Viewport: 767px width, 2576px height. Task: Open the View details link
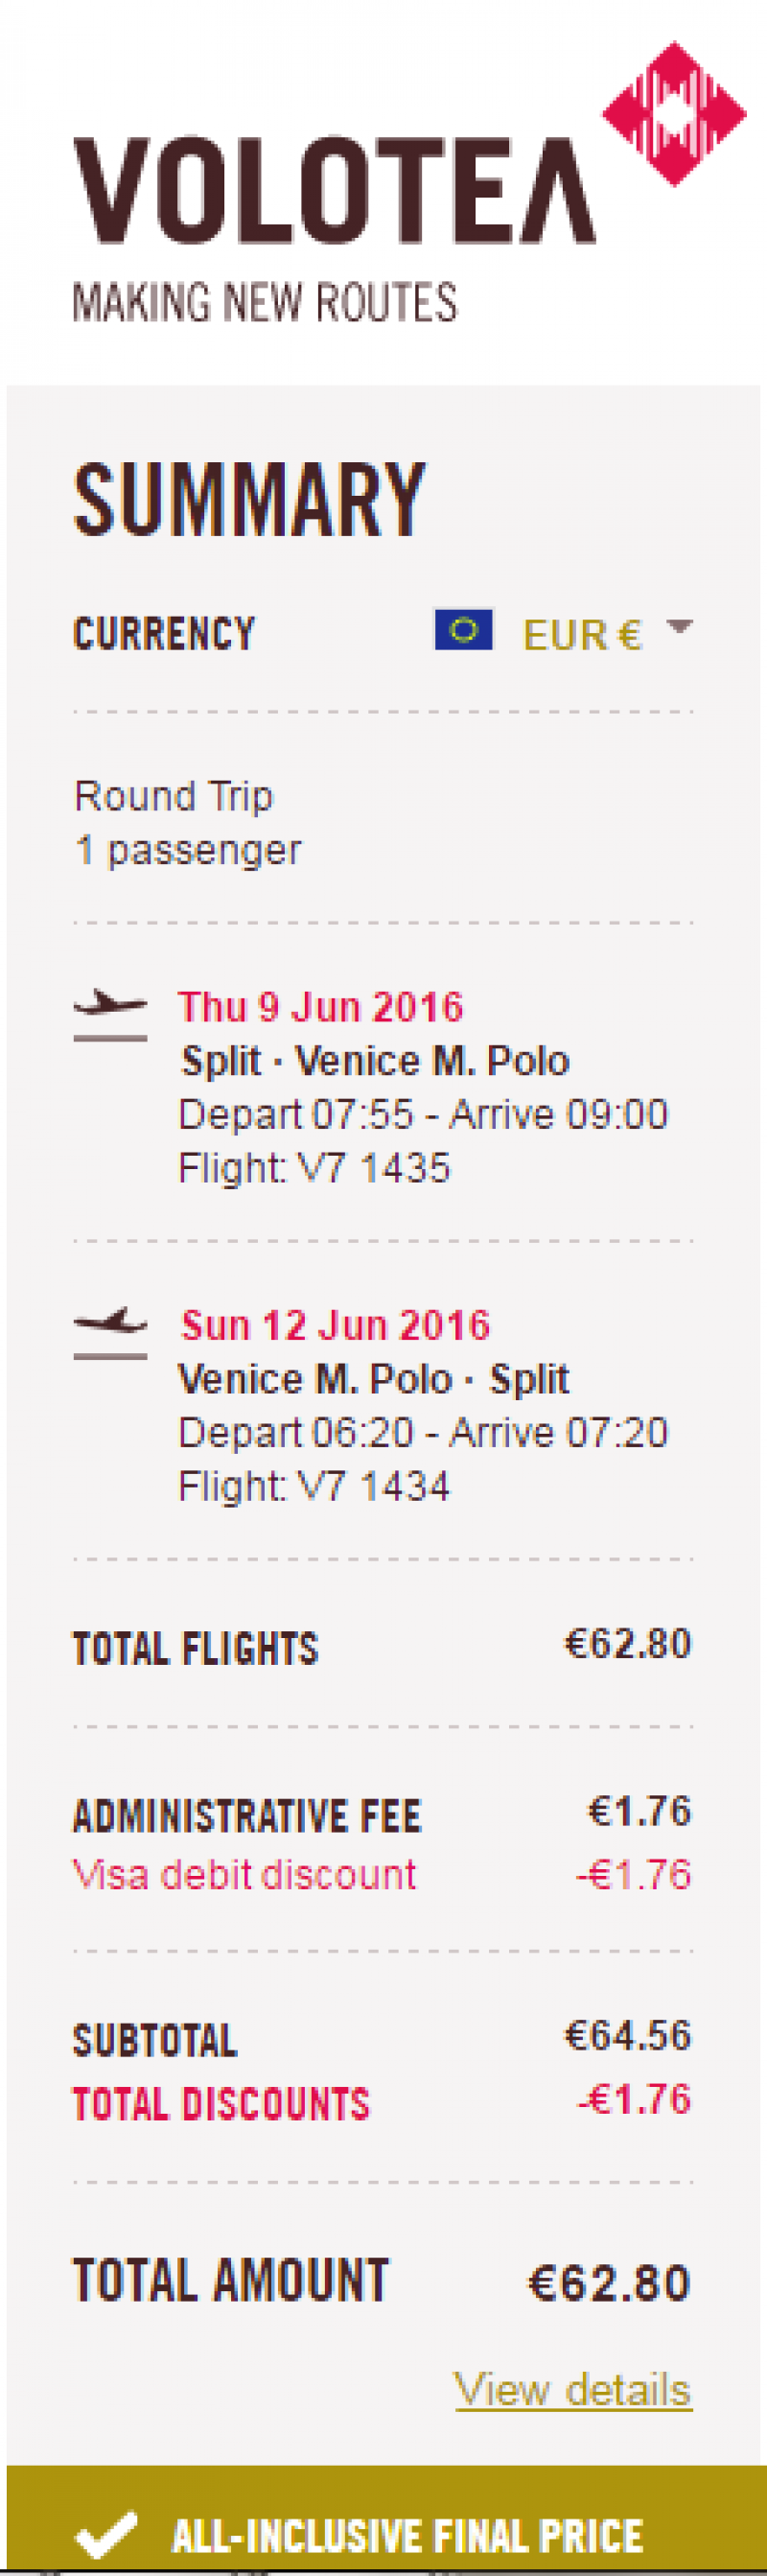coord(572,2389)
